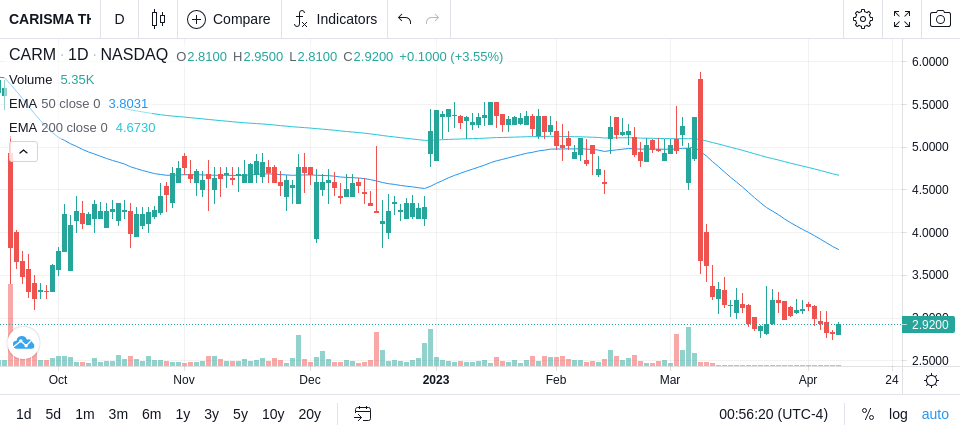Click the TradingView cloud logo
The width and height of the screenshot is (960, 433).
(23, 342)
